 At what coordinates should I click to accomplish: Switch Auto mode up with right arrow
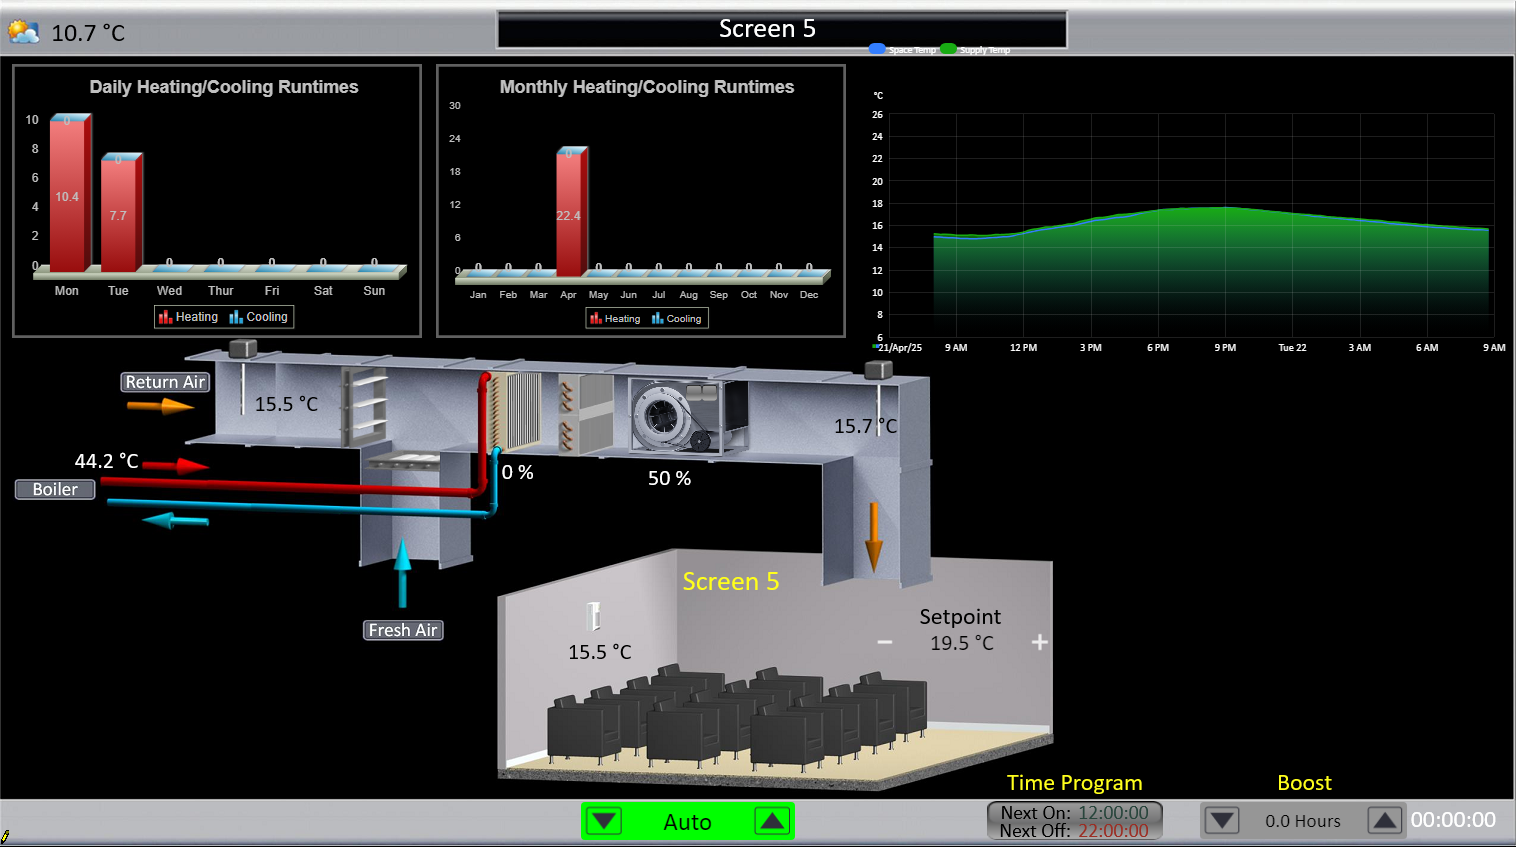tap(772, 821)
